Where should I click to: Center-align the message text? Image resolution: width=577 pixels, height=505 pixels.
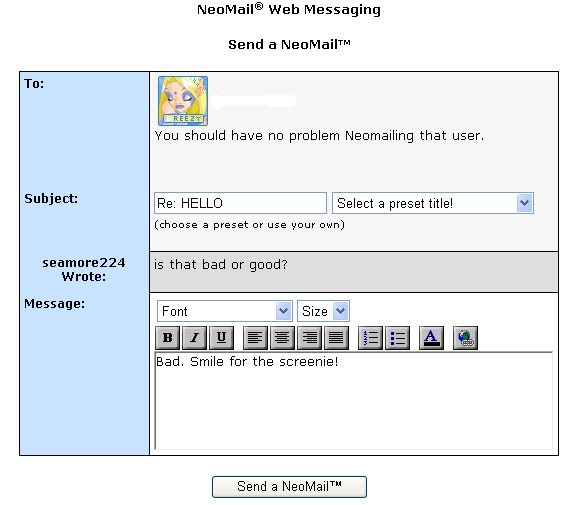click(x=282, y=338)
